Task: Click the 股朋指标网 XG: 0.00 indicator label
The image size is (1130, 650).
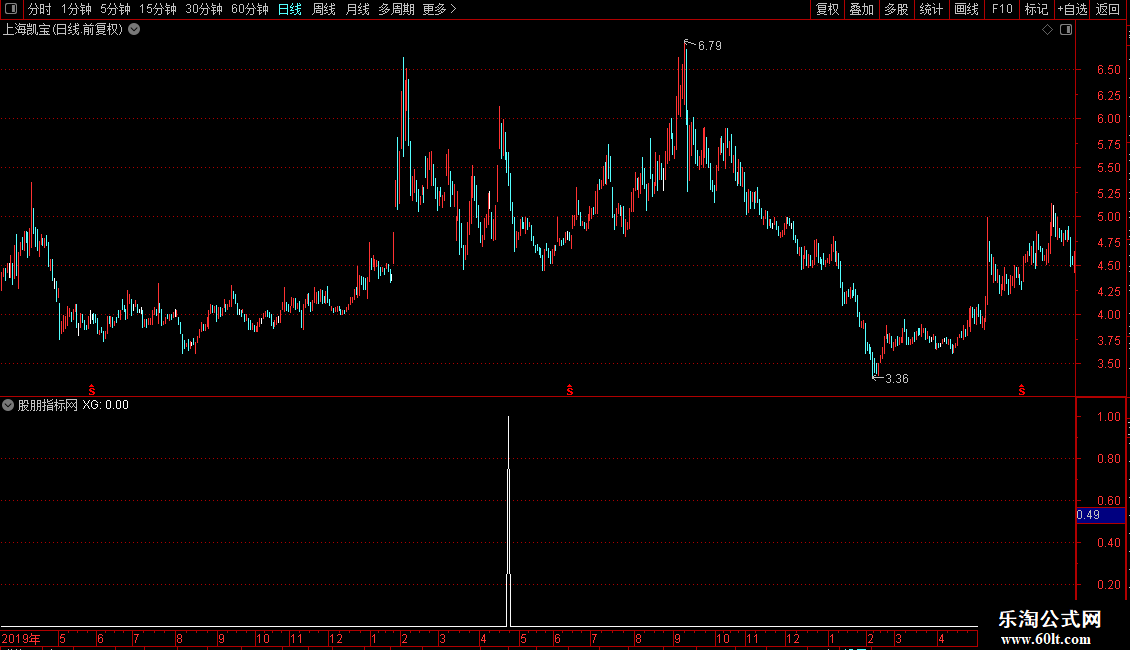Action: click(74, 405)
